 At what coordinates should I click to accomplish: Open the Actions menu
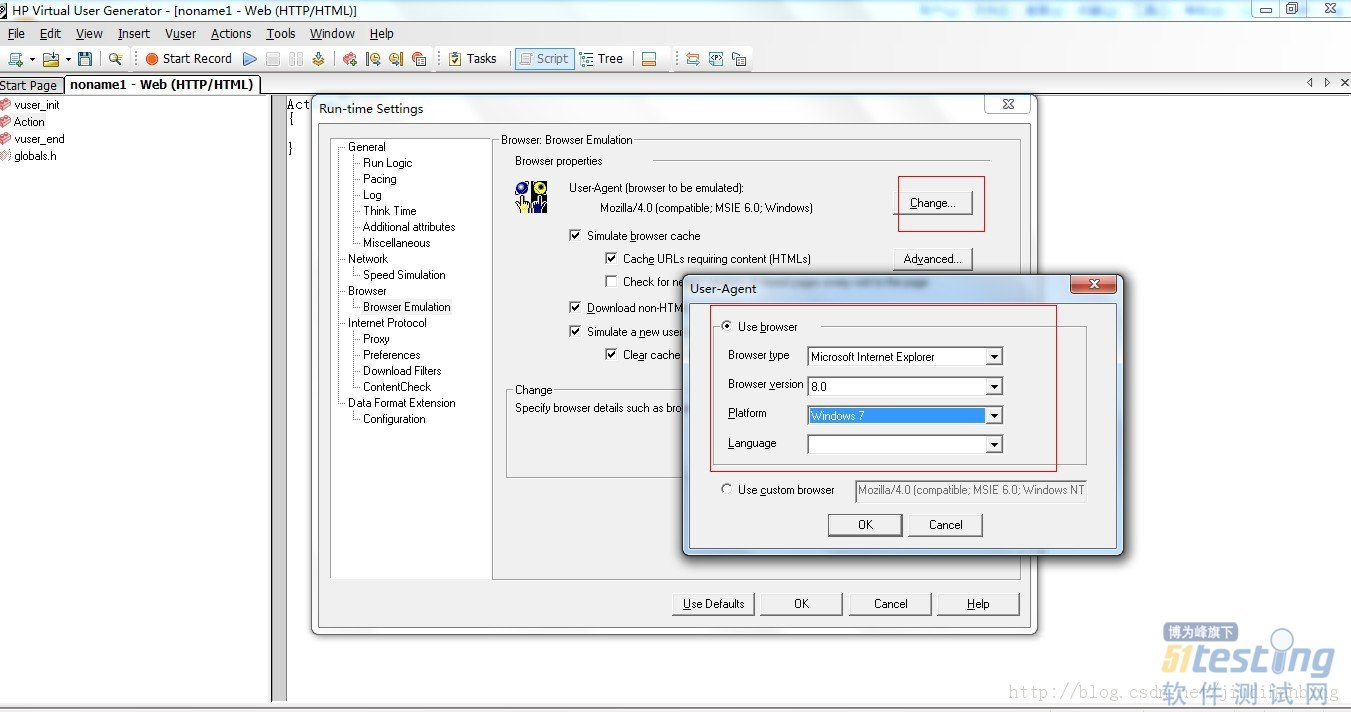click(231, 33)
